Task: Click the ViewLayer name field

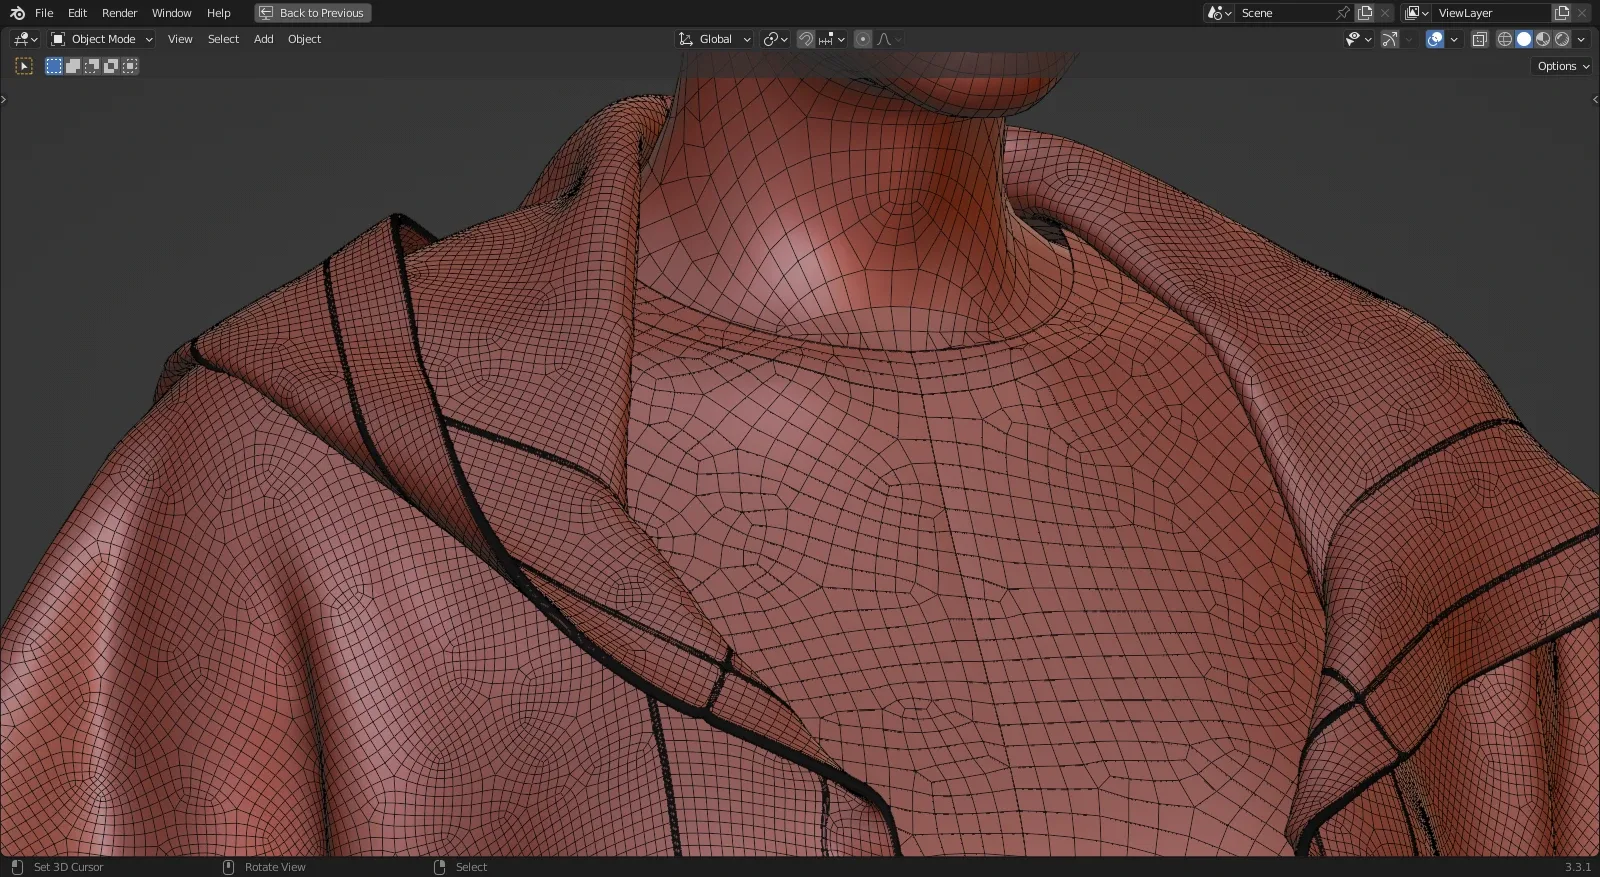Action: [x=1492, y=13]
